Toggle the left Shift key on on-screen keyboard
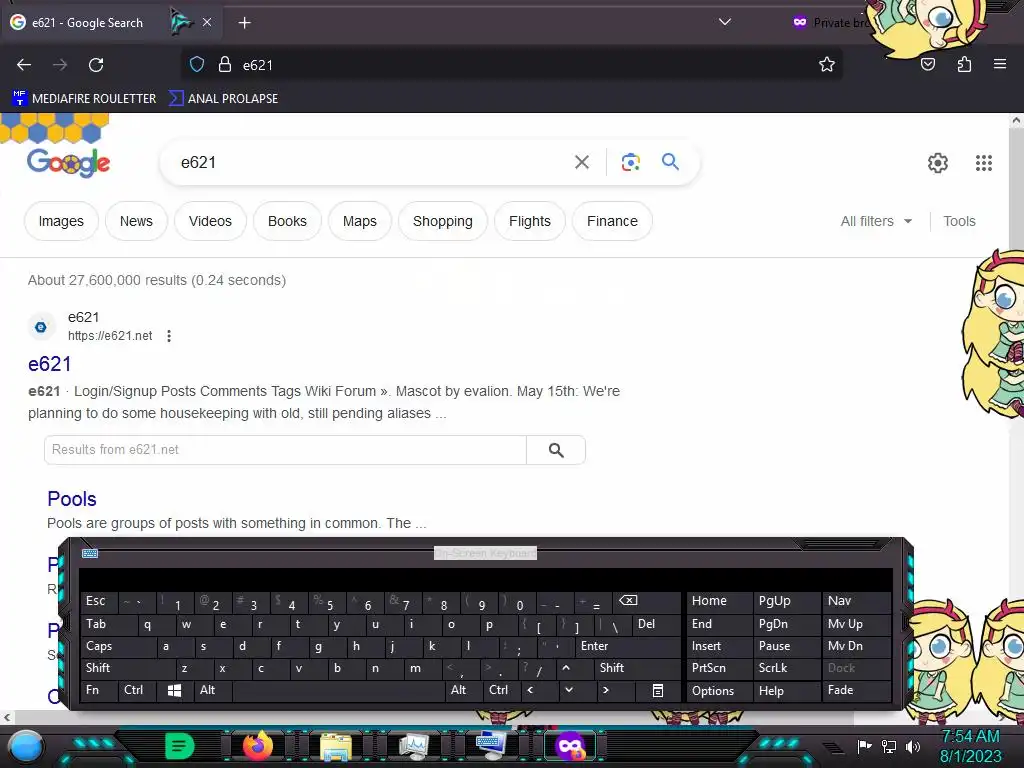This screenshot has height=768, width=1024. point(128,668)
